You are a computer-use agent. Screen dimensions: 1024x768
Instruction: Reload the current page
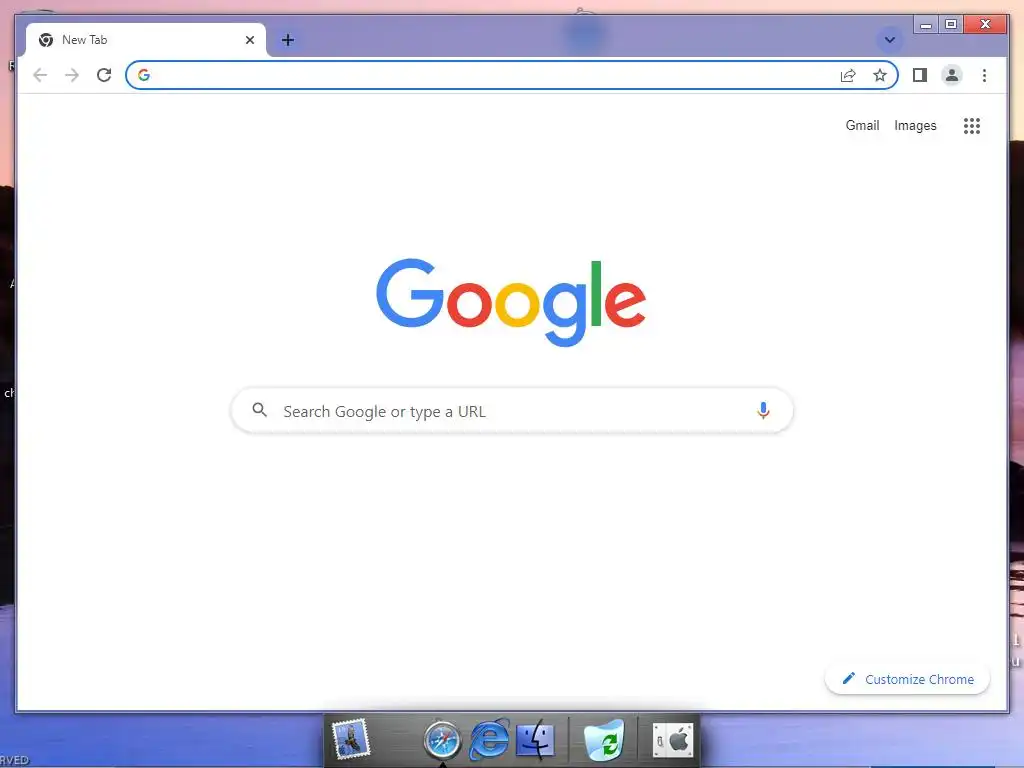coord(104,75)
